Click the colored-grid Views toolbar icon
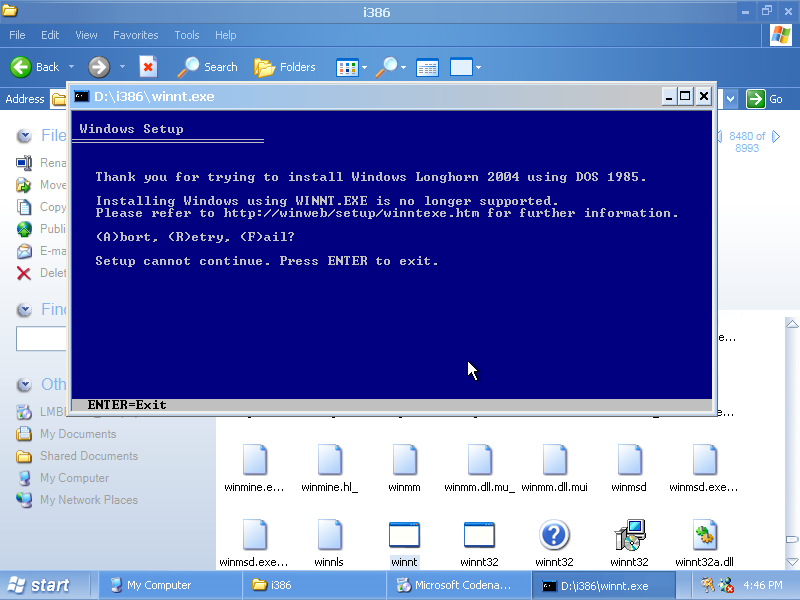 pyautogui.click(x=347, y=67)
